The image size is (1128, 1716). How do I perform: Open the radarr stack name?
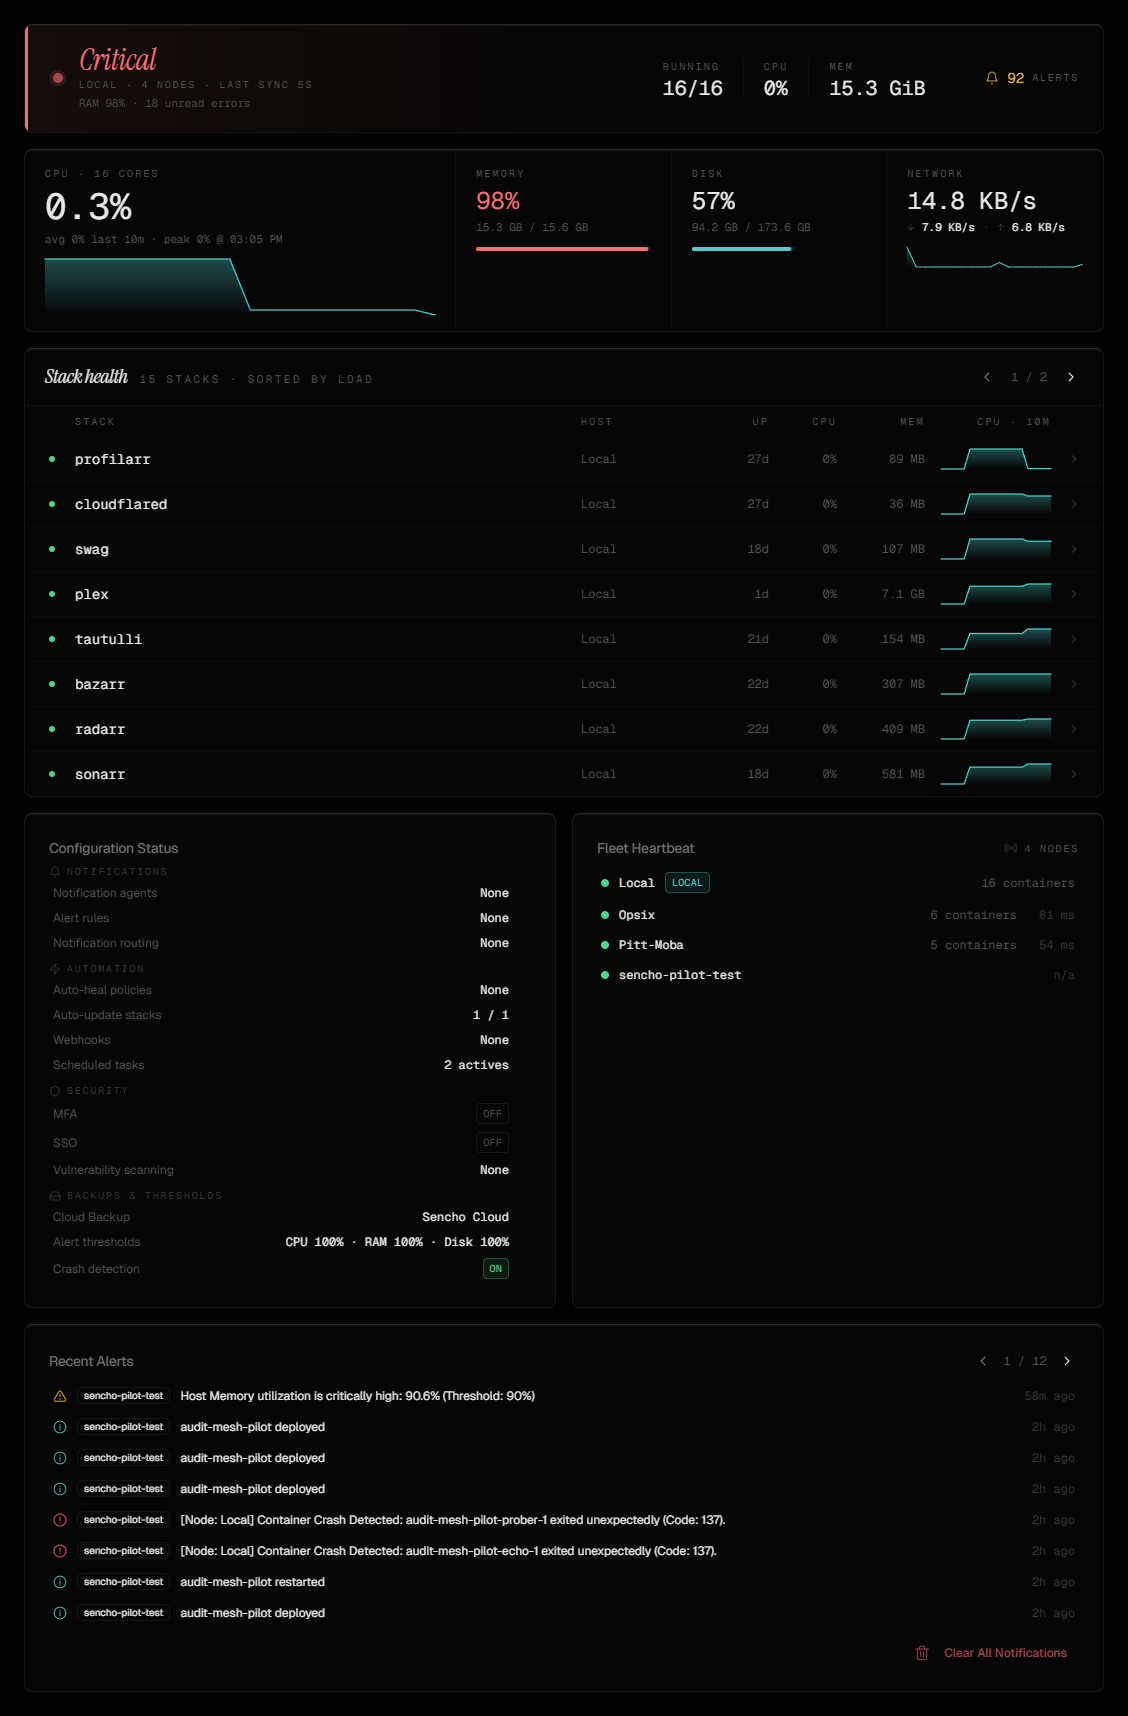point(100,729)
